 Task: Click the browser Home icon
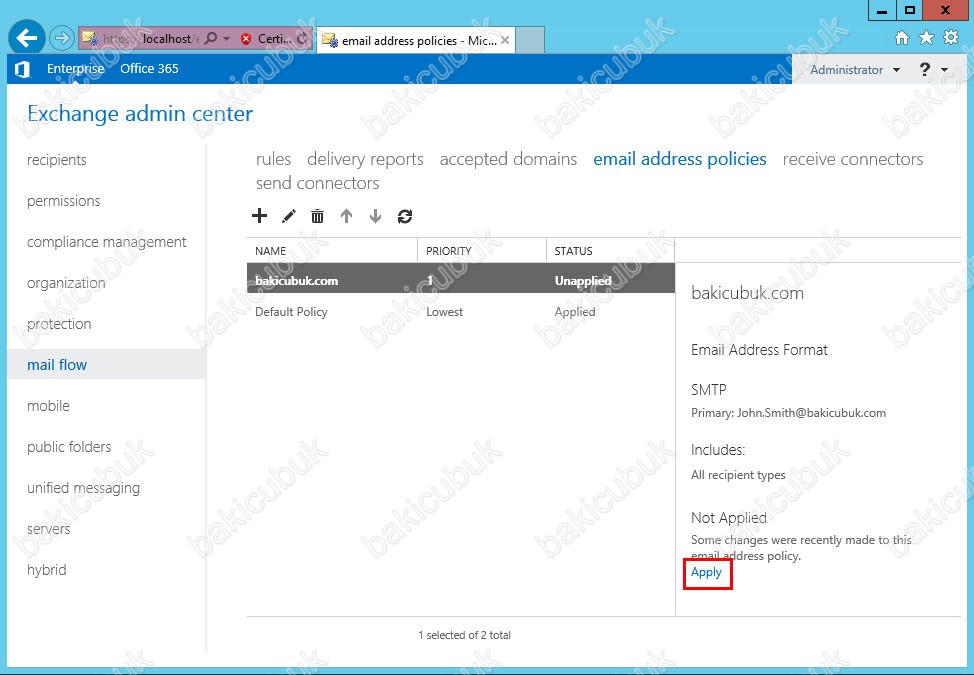[902, 38]
